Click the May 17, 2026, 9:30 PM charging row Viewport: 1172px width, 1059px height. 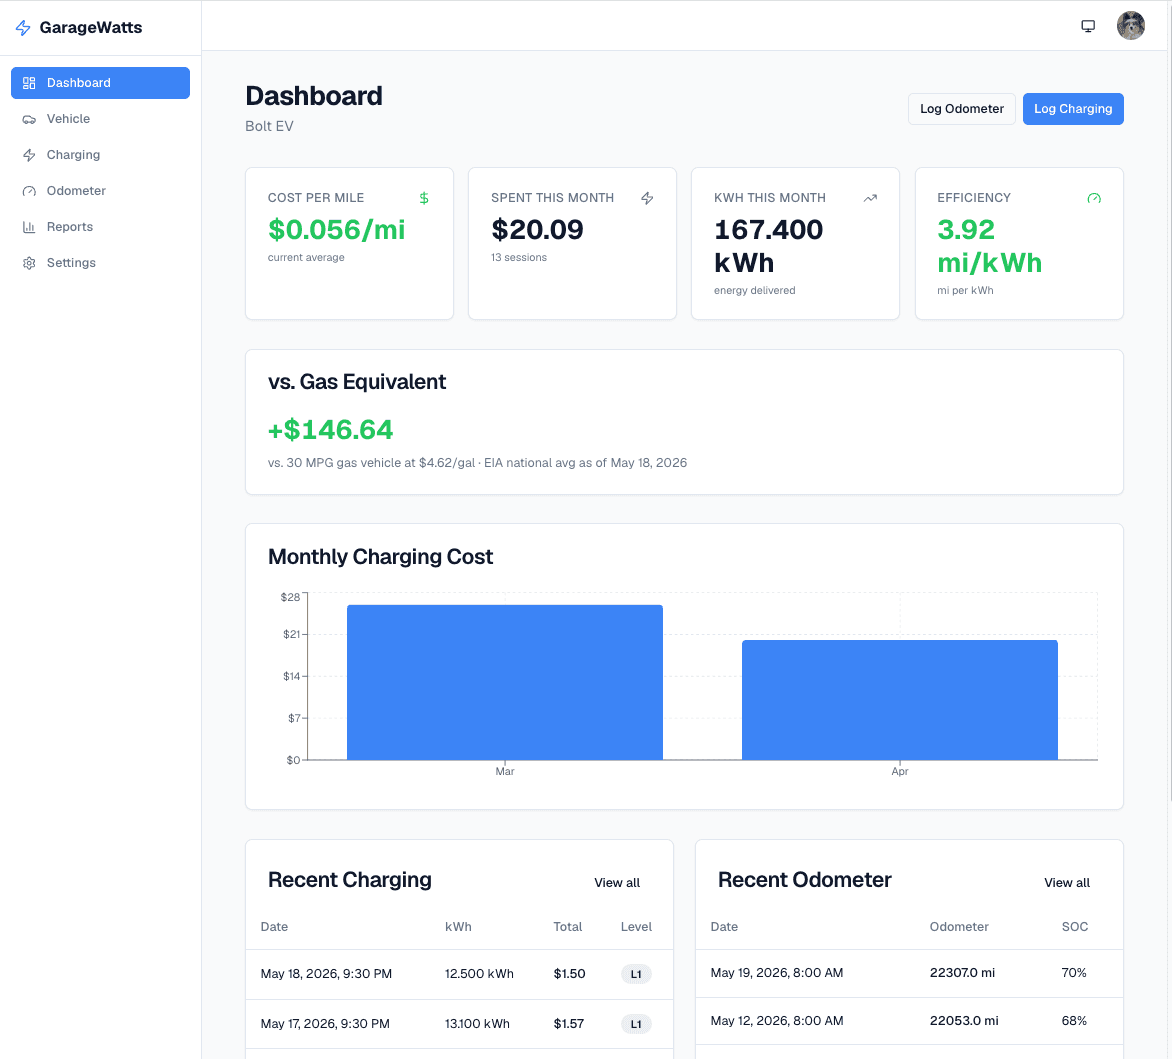459,1024
